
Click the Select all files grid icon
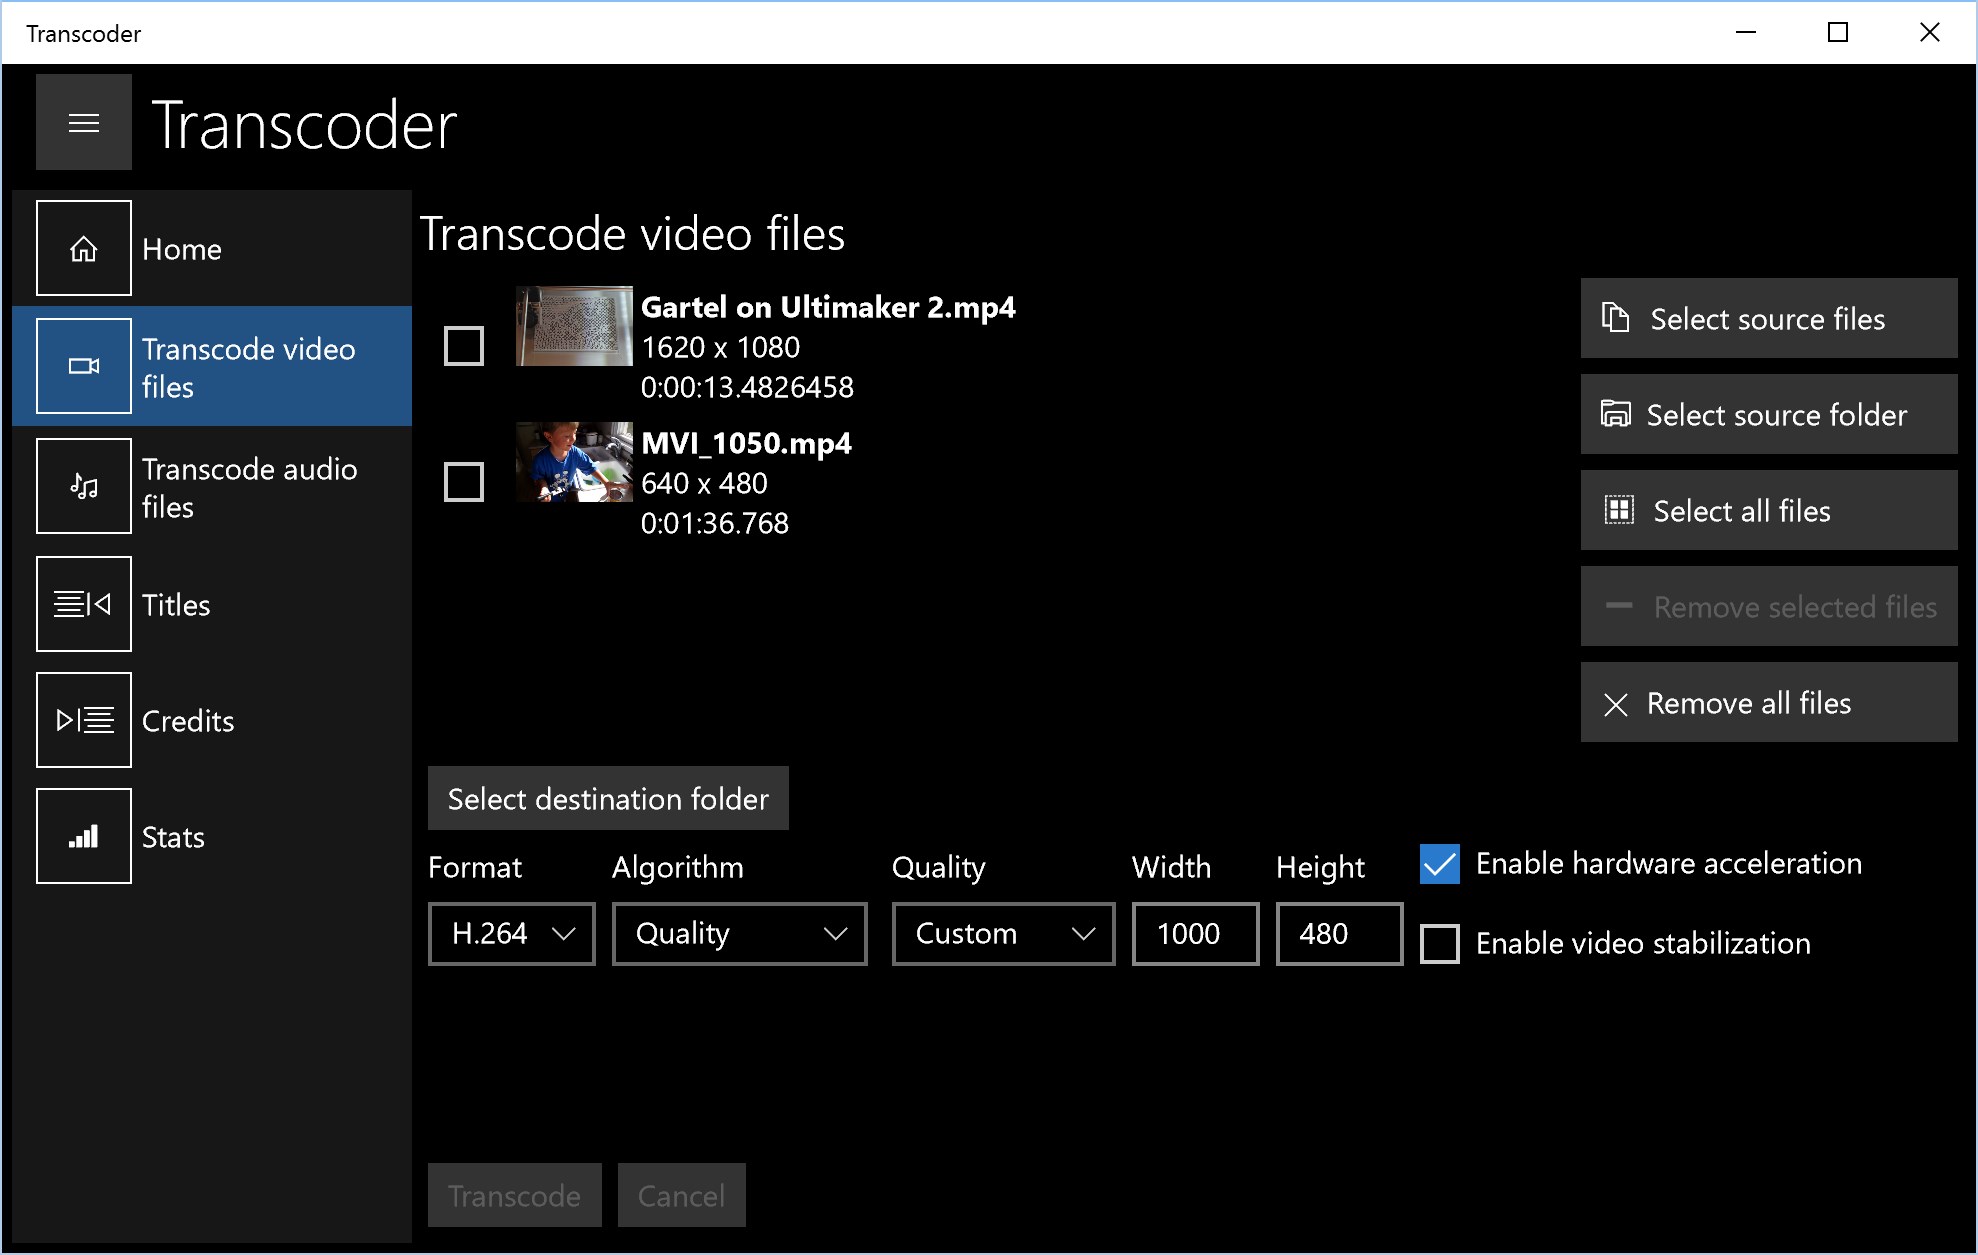click(1619, 510)
